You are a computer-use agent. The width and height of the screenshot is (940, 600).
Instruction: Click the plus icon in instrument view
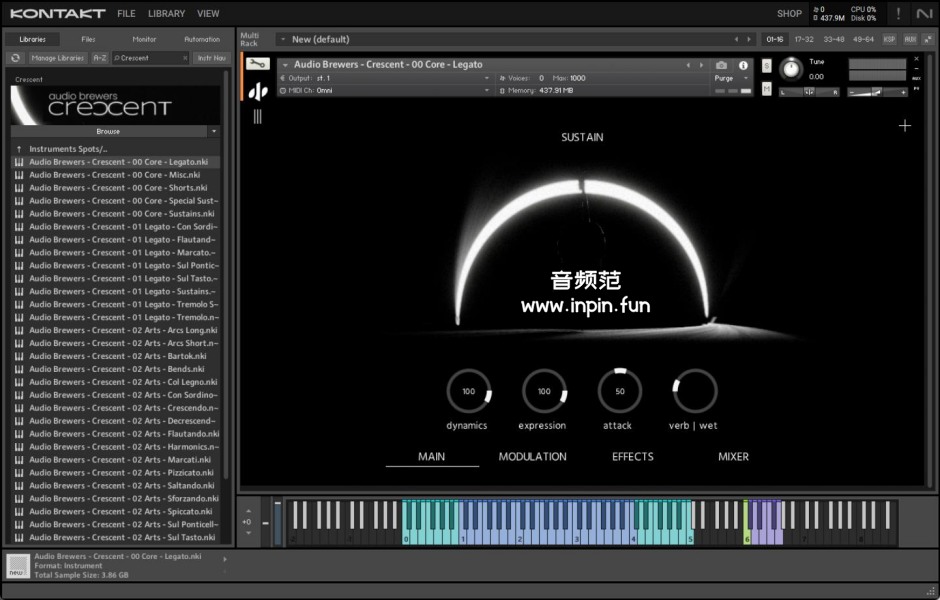tap(905, 126)
